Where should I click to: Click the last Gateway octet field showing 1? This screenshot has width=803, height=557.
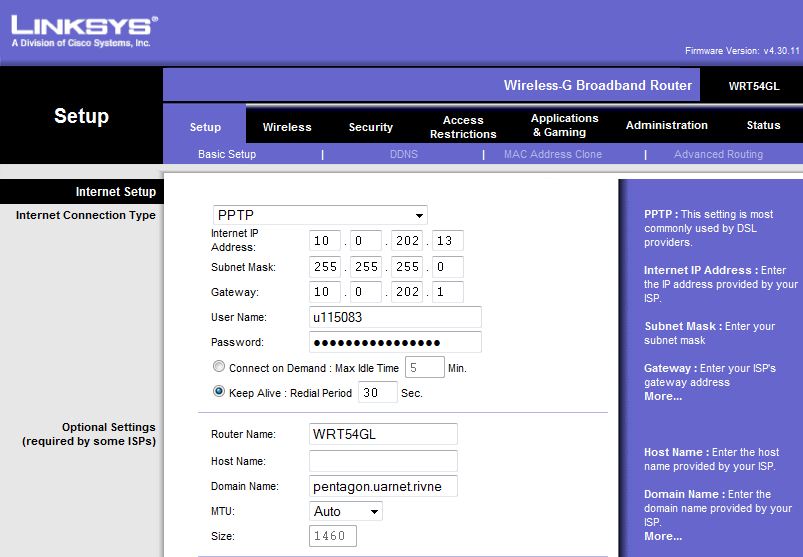tap(448, 292)
